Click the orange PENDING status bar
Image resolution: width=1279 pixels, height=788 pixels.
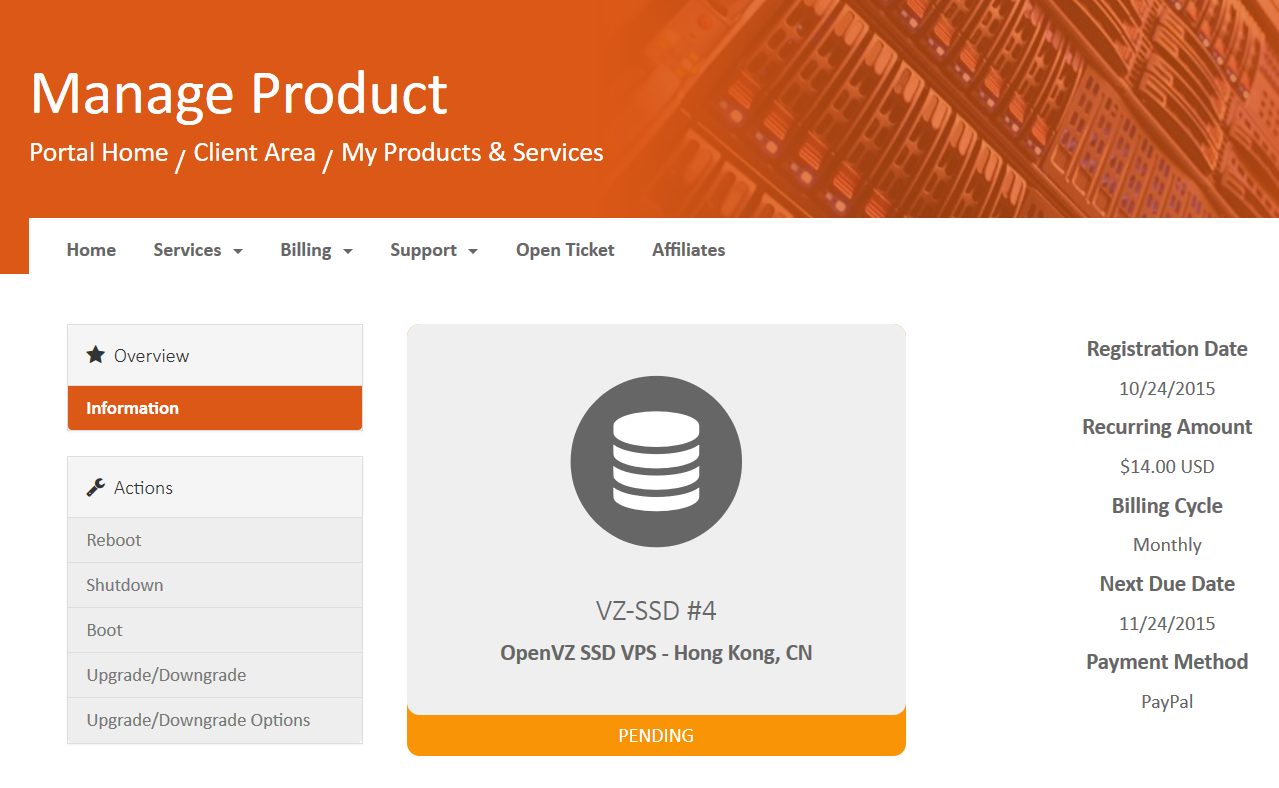click(x=656, y=736)
